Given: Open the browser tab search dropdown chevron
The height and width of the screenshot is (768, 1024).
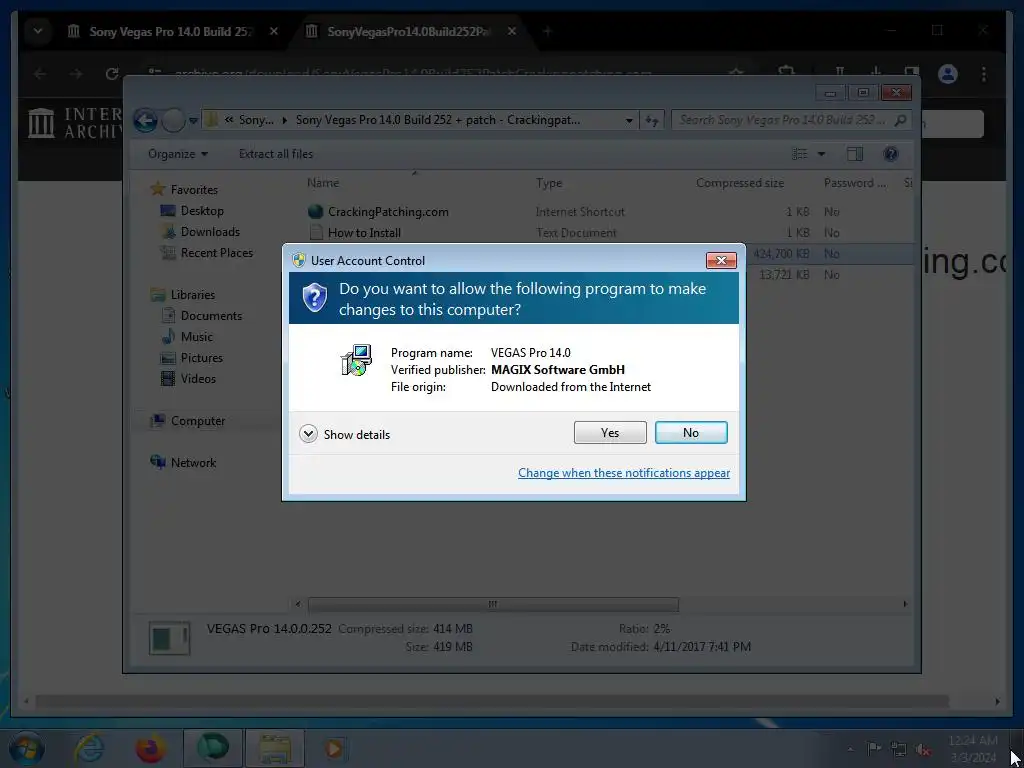Looking at the screenshot, I should click(38, 31).
